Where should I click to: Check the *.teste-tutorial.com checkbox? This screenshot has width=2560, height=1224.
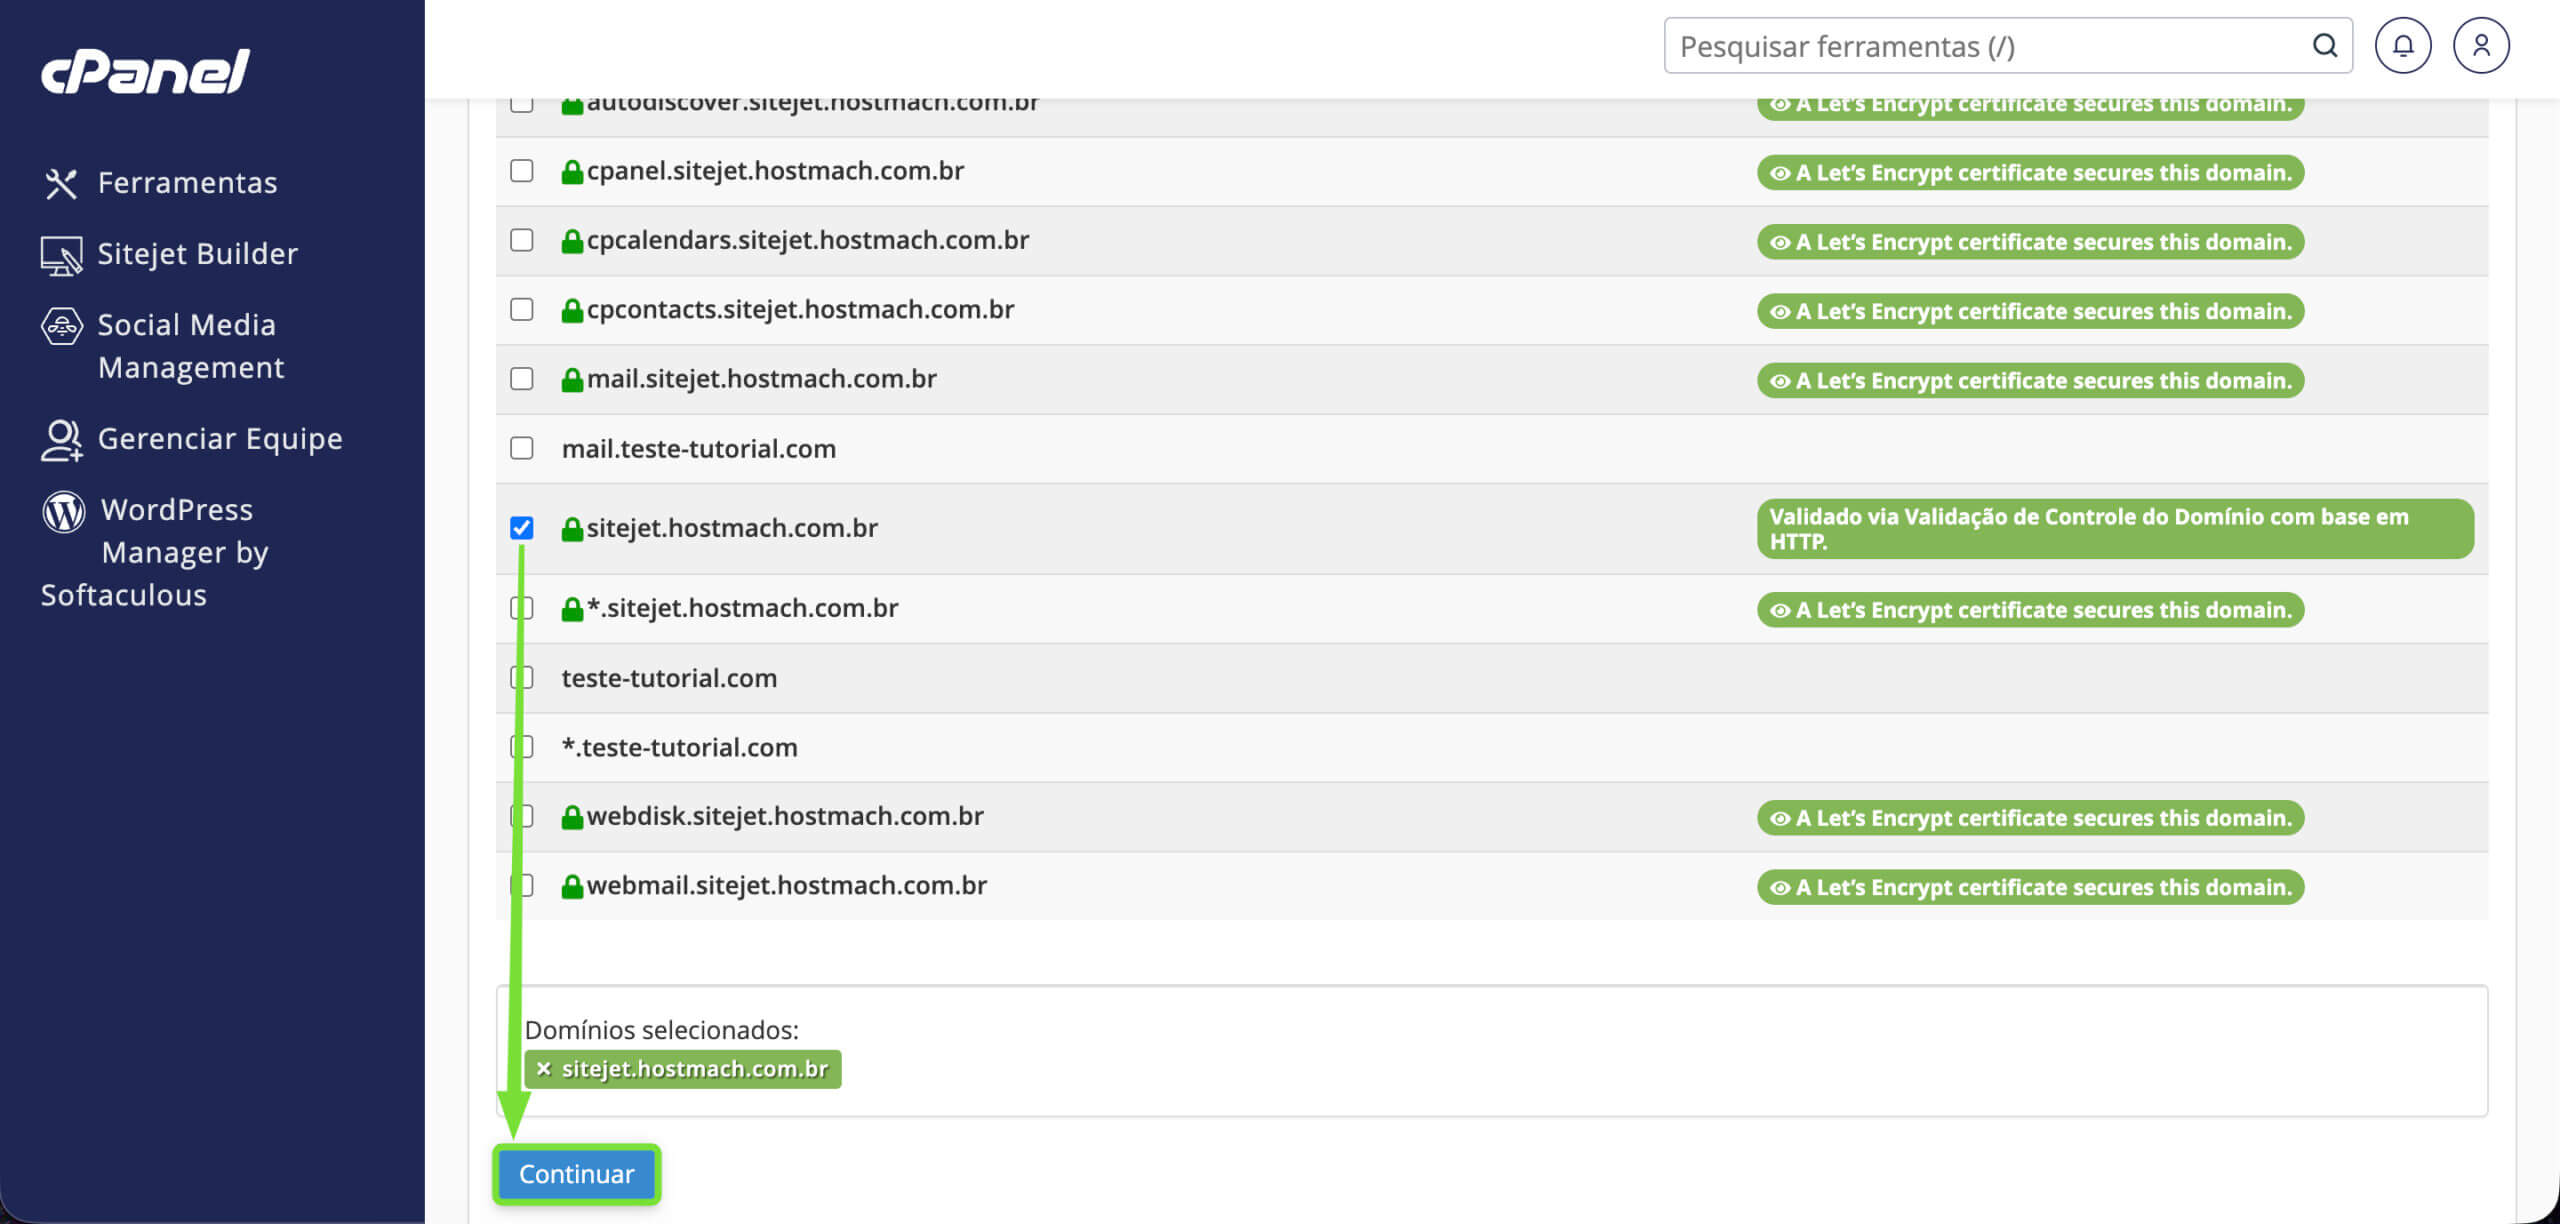pos(522,747)
